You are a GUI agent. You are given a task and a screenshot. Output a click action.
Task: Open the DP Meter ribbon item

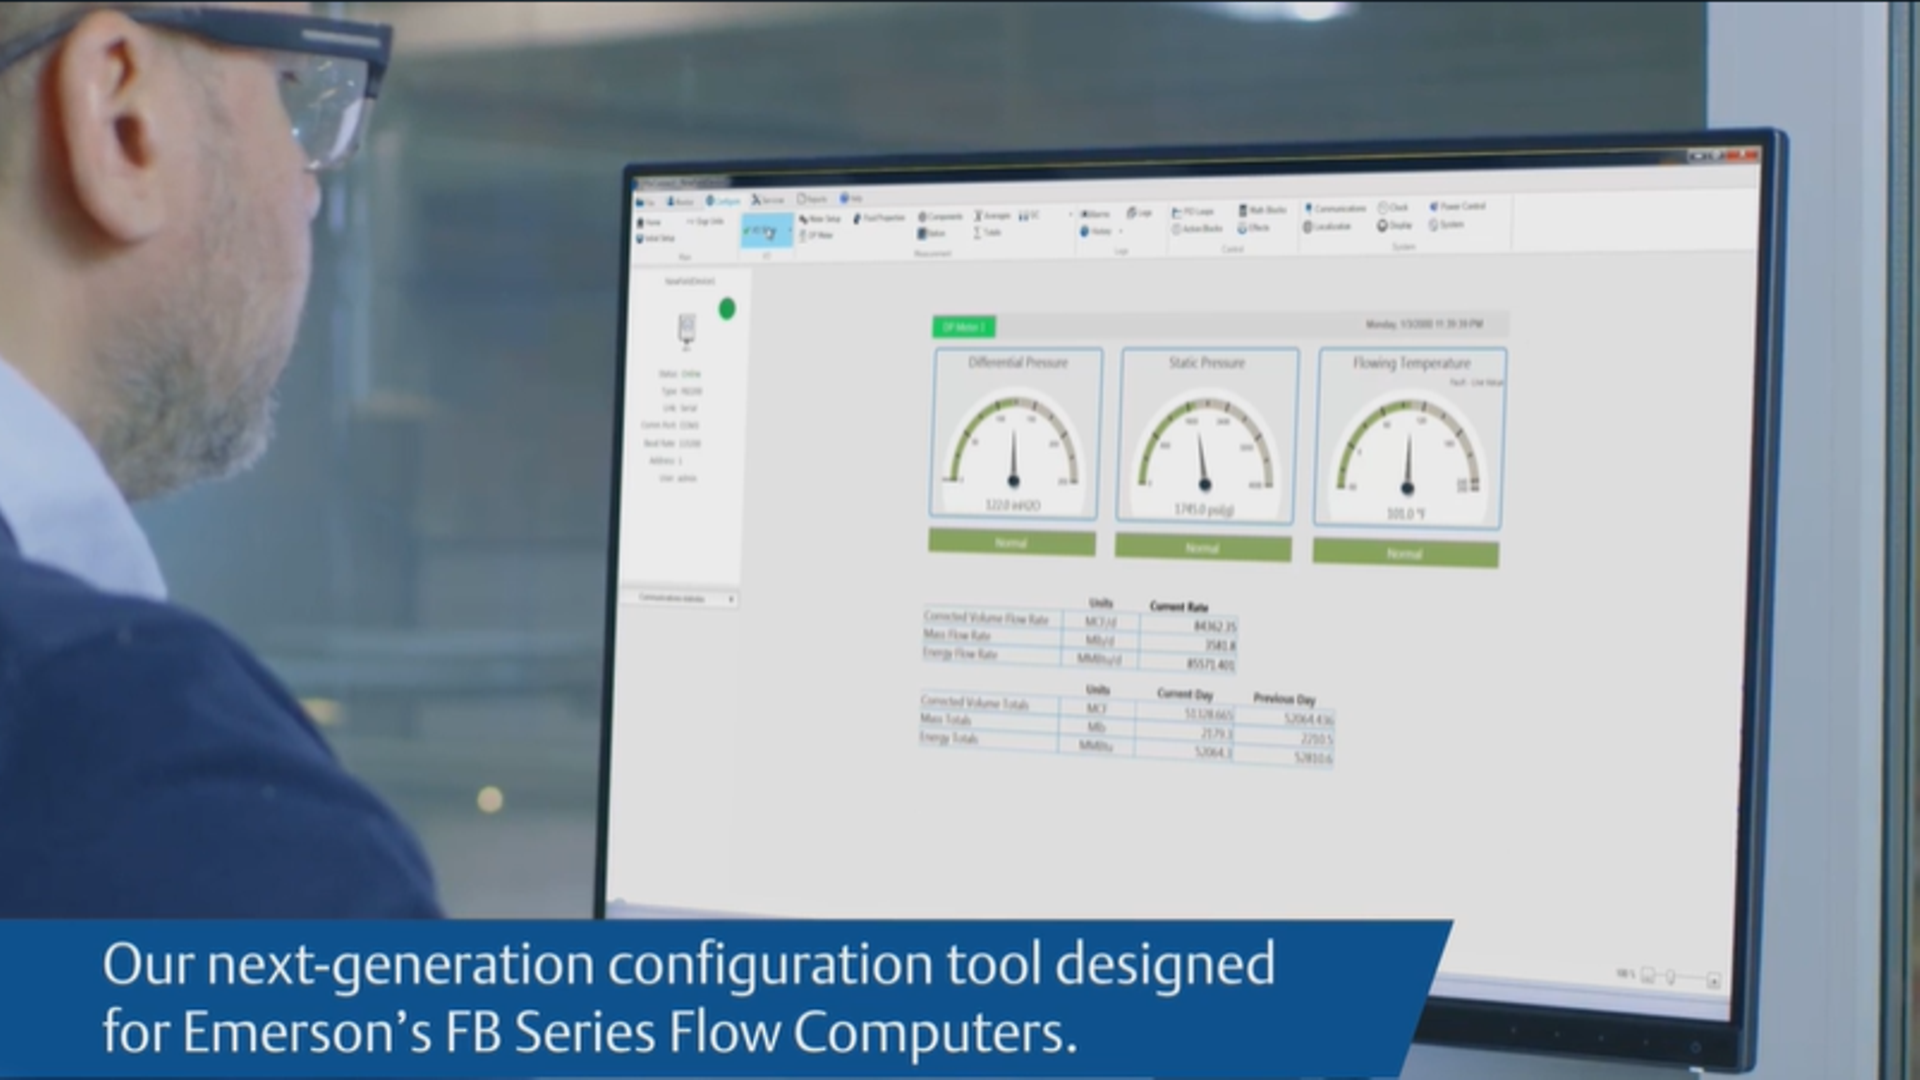(817, 235)
